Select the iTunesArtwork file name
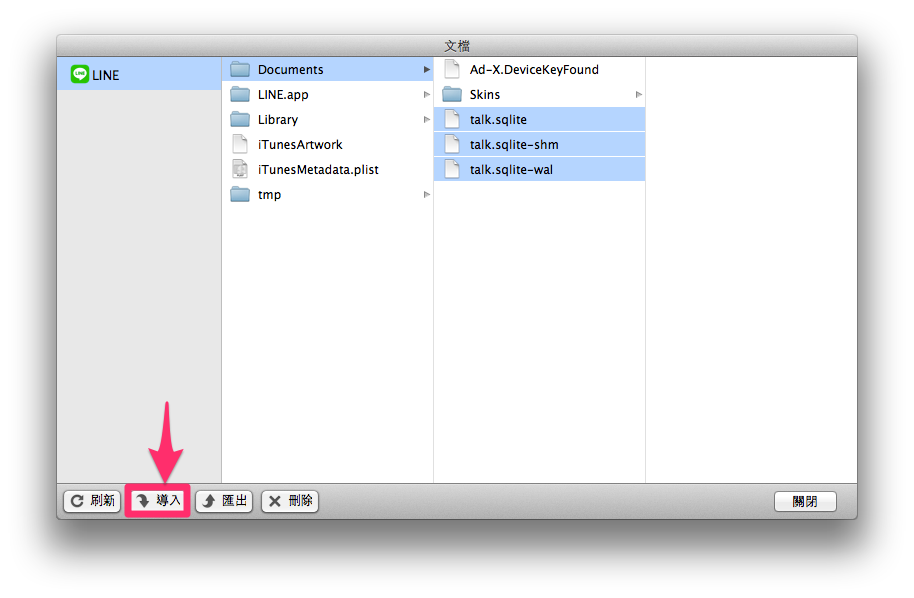This screenshot has height=598, width=914. [300, 145]
